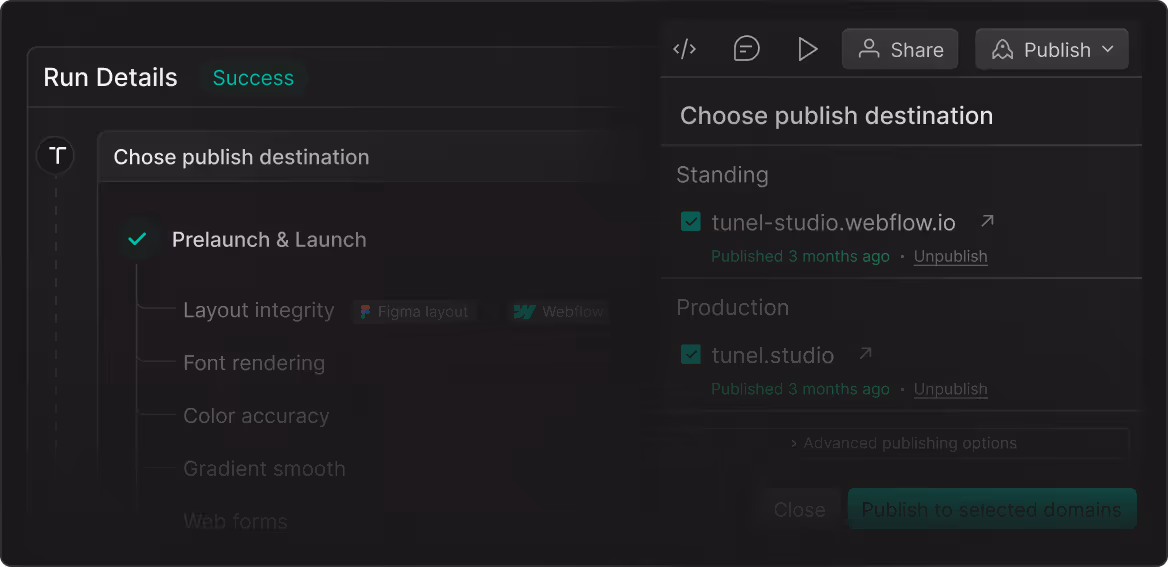Select the Web forms item

tap(235, 521)
